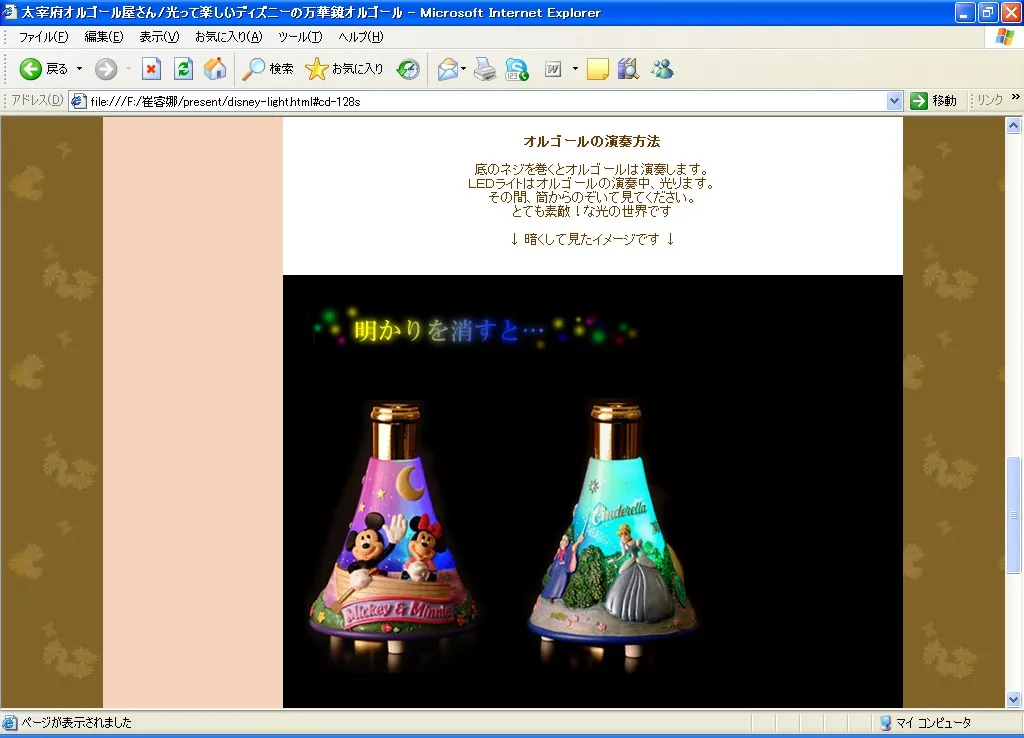The height and width of the screenshot is (738, 1024).
Task: Restore down the browser window
Action: (989, 12)
